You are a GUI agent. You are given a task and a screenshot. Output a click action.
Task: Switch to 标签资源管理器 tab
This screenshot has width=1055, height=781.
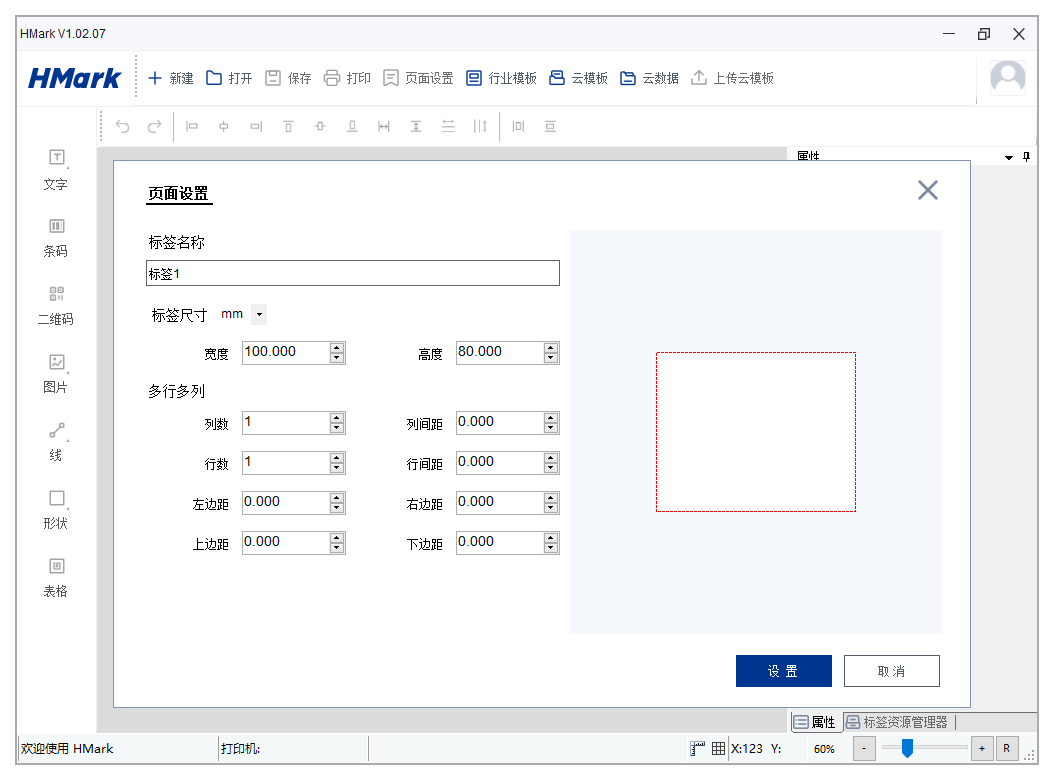click(x=897, y=722)
